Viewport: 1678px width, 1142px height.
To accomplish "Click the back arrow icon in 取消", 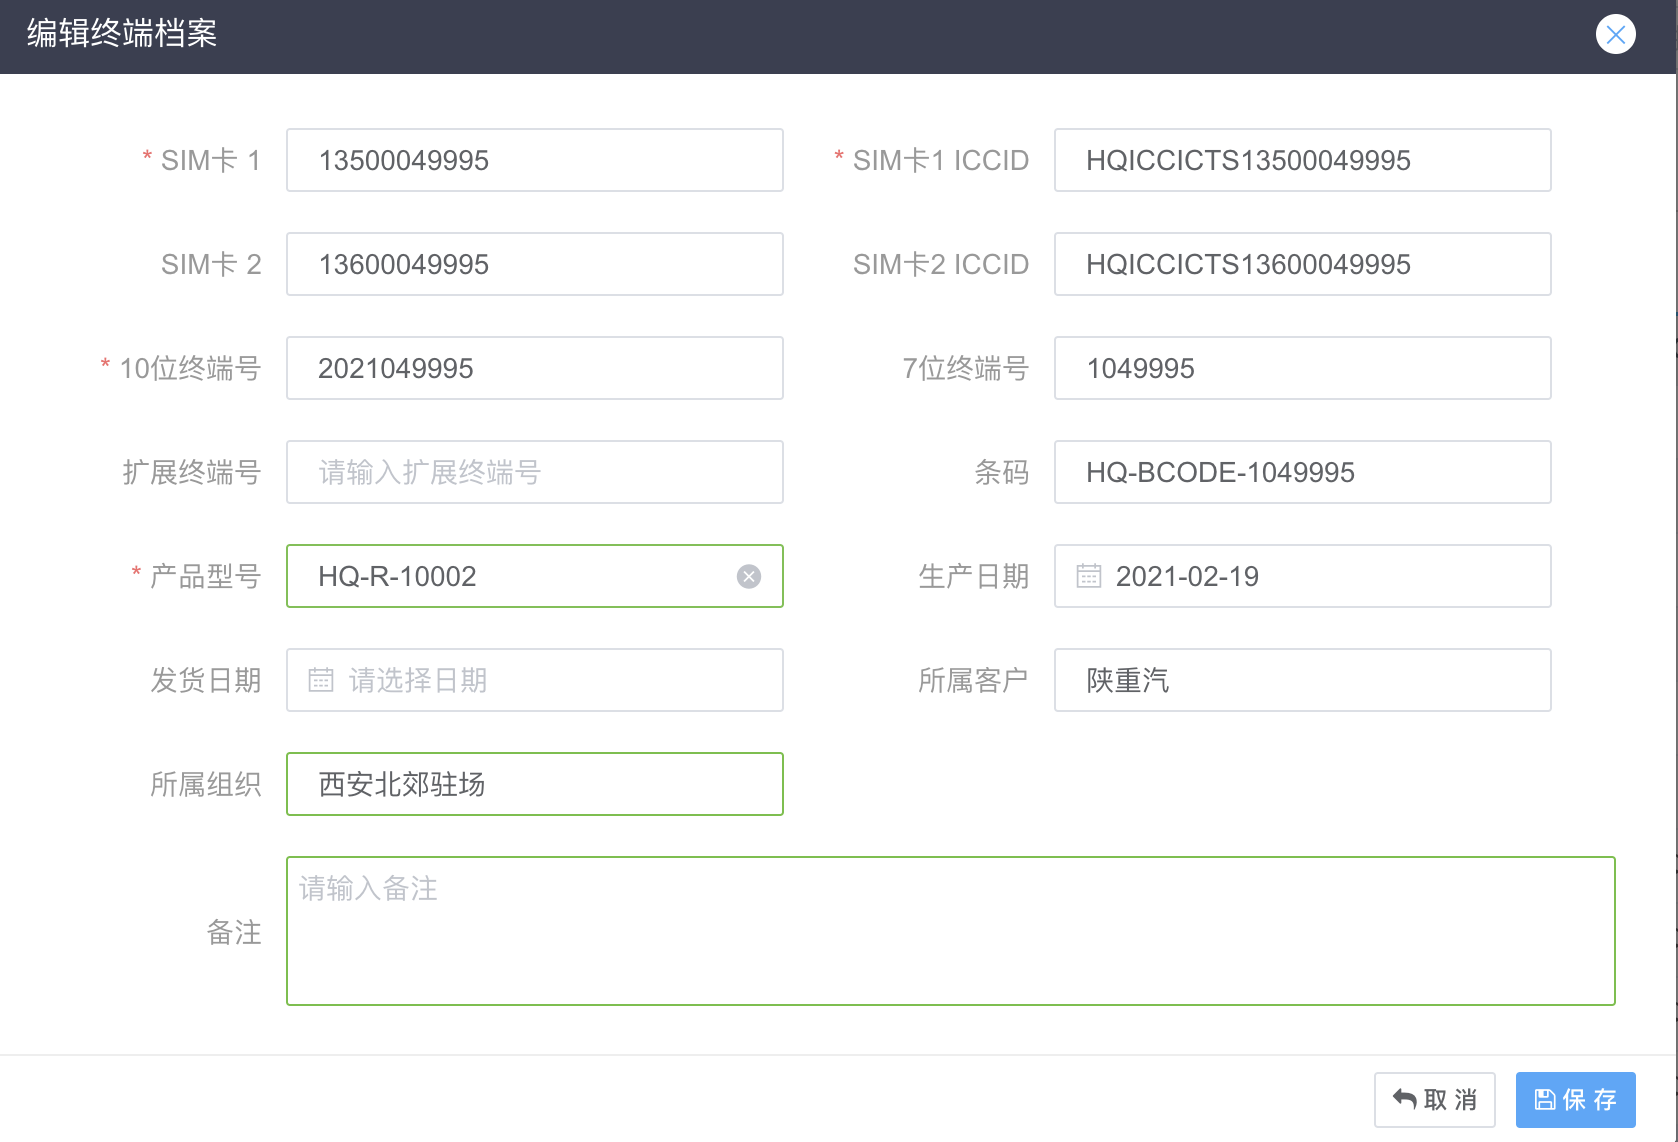I will pyautogui.click(x=1404, y=1100).
